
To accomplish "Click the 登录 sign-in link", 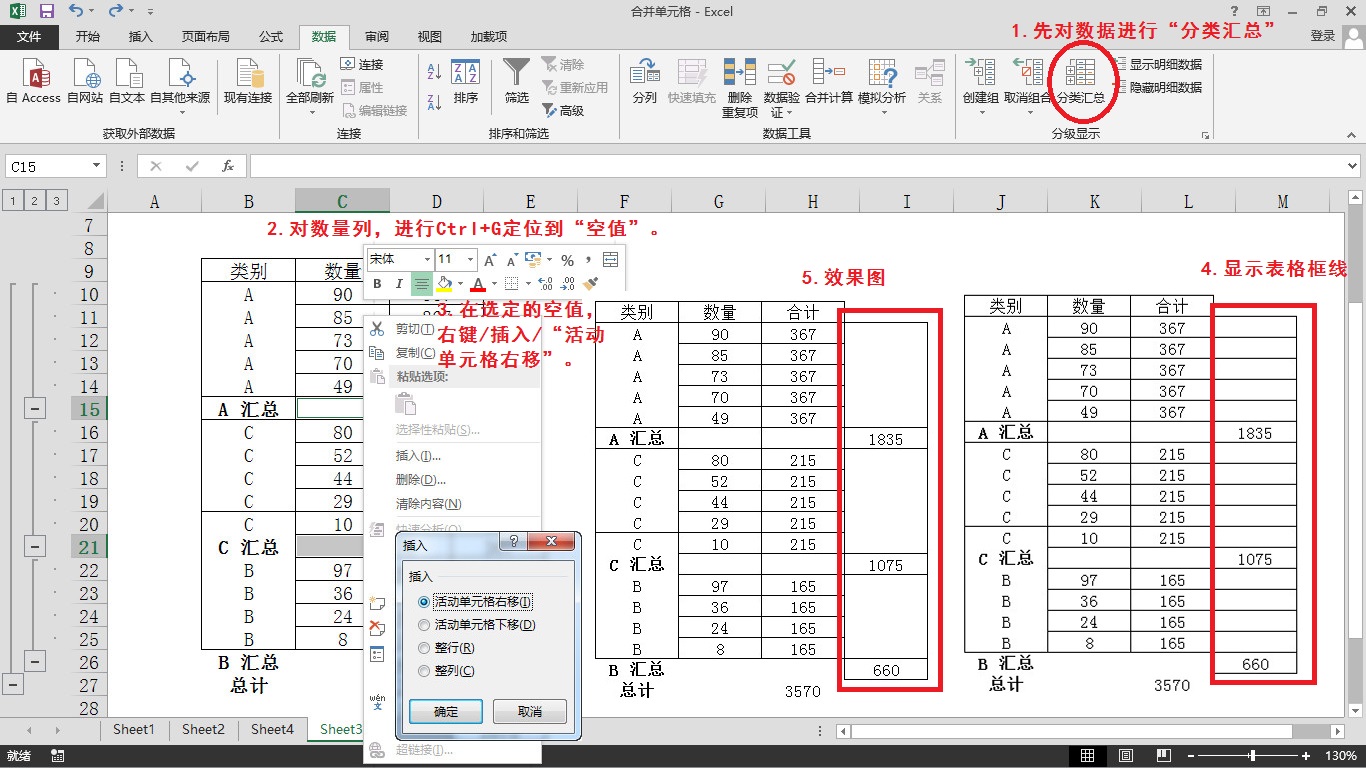I will click(1322, 36).
